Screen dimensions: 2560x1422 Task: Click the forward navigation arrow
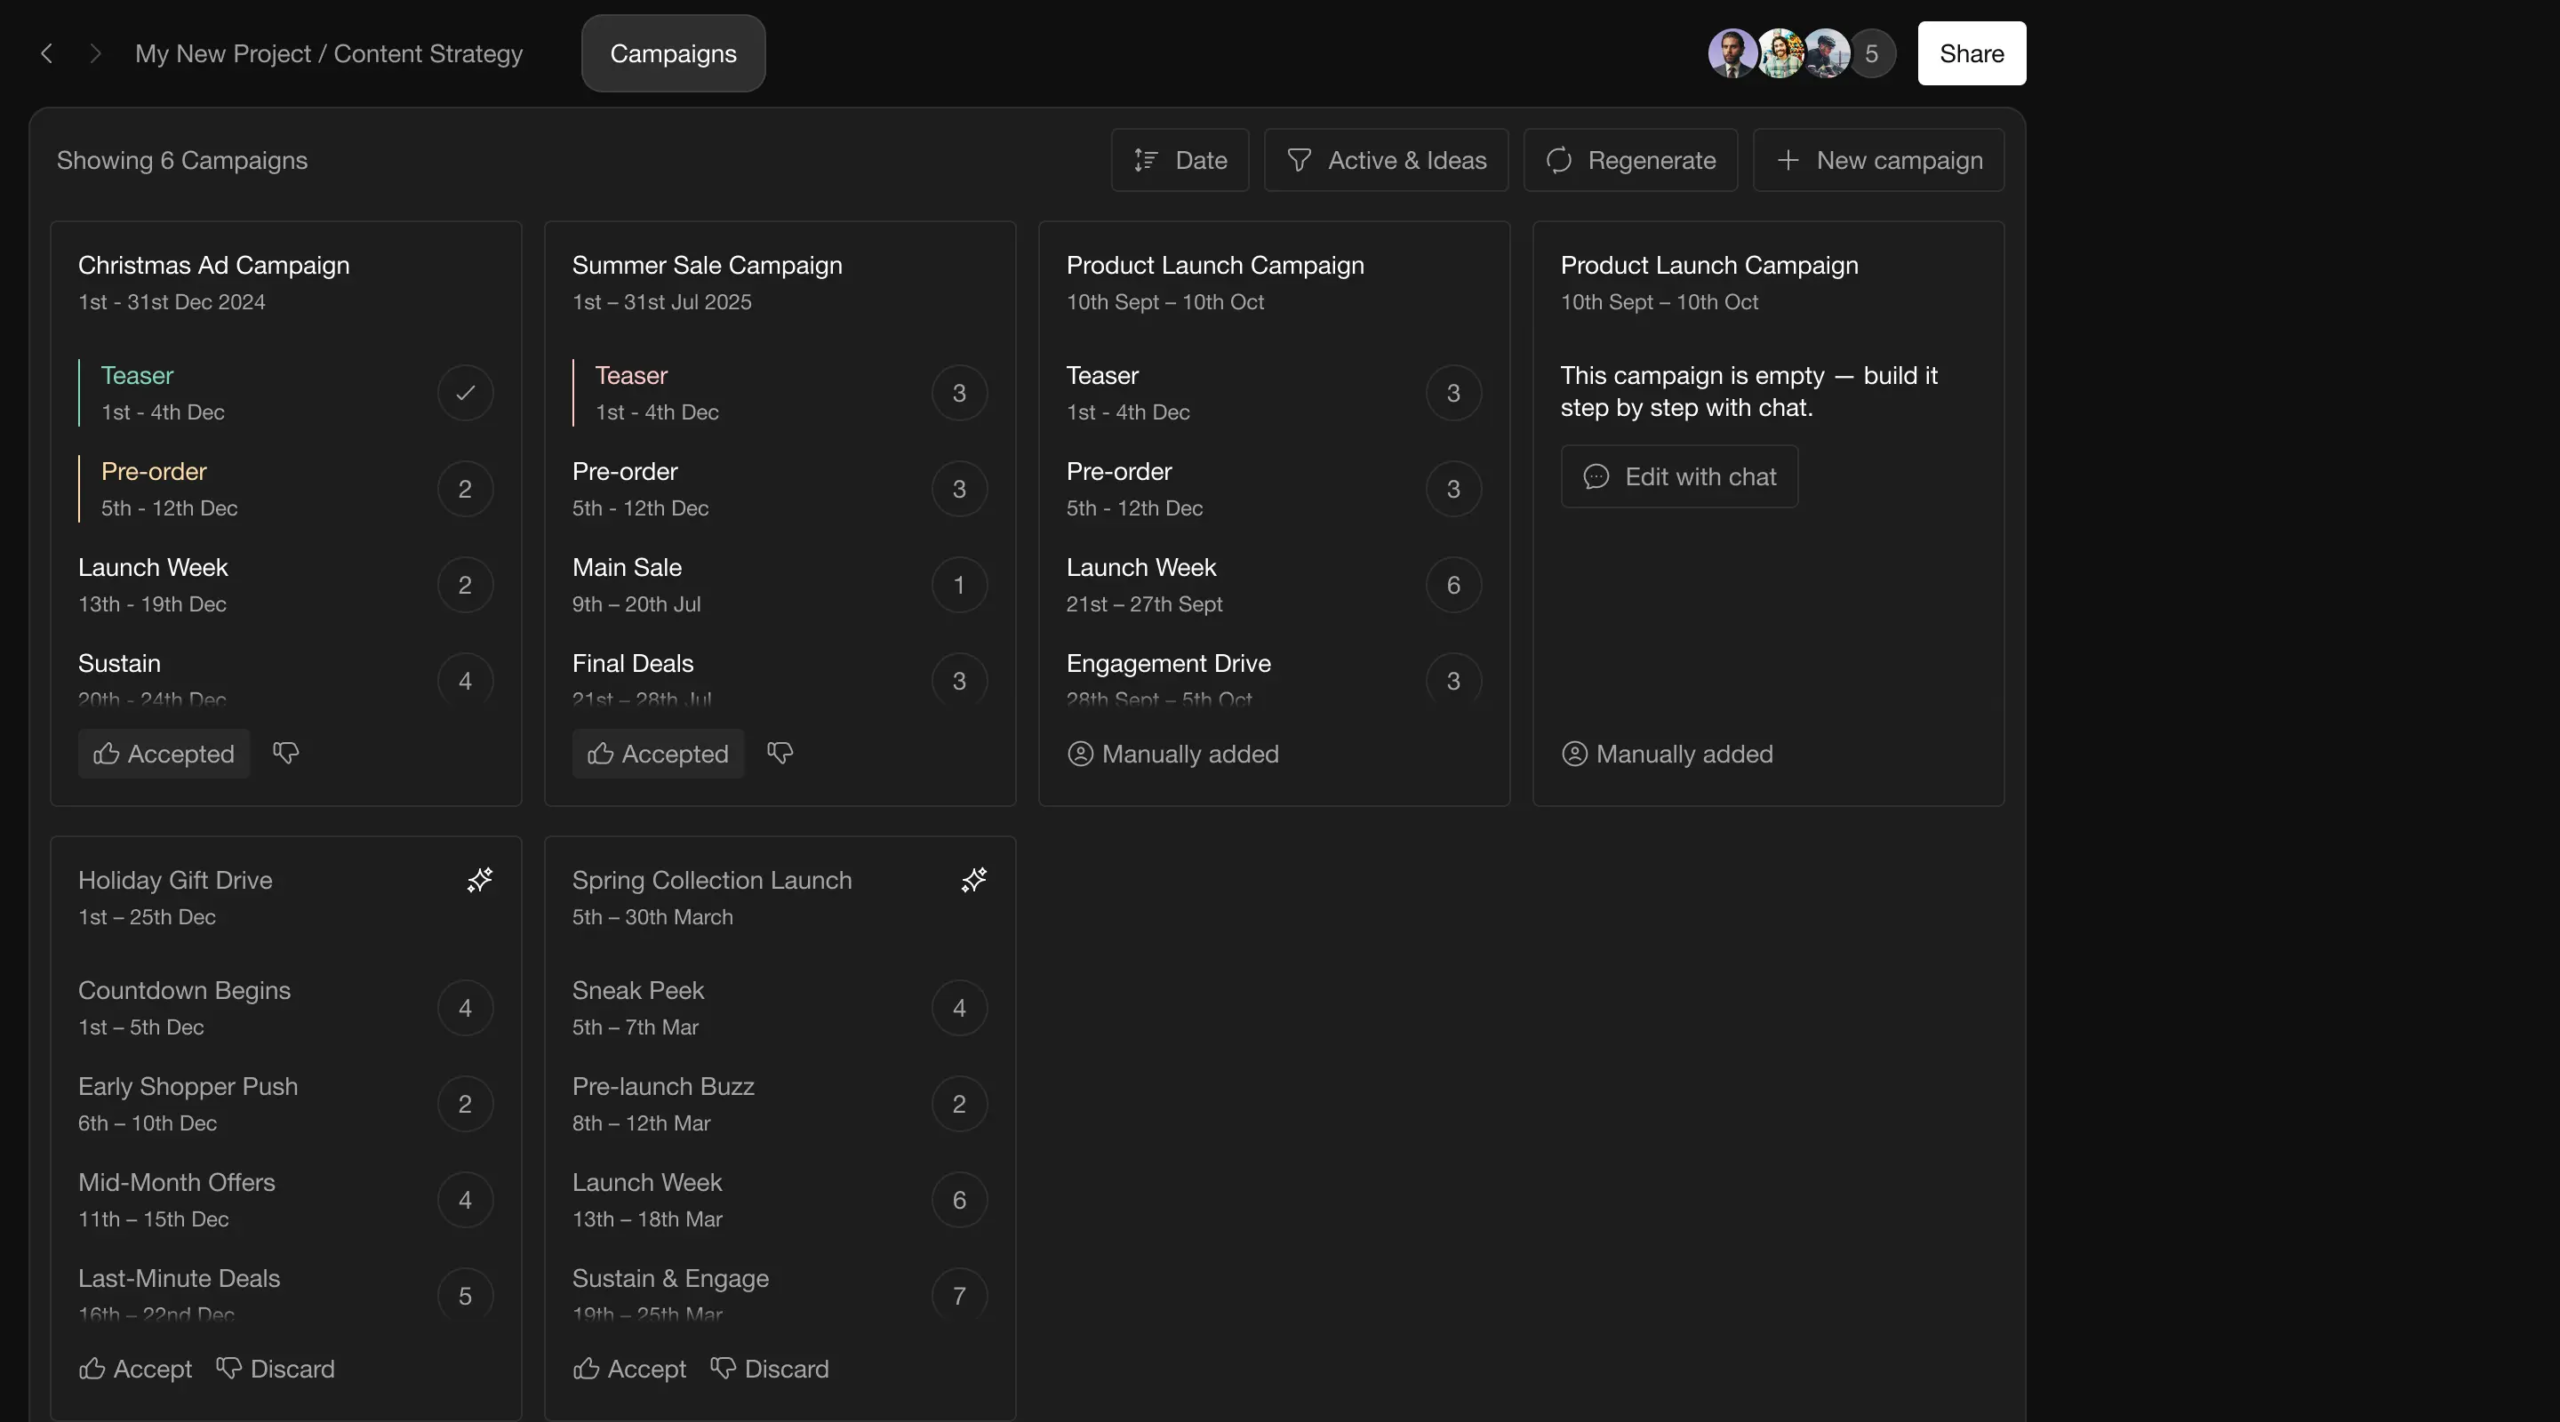coord(95,54)
